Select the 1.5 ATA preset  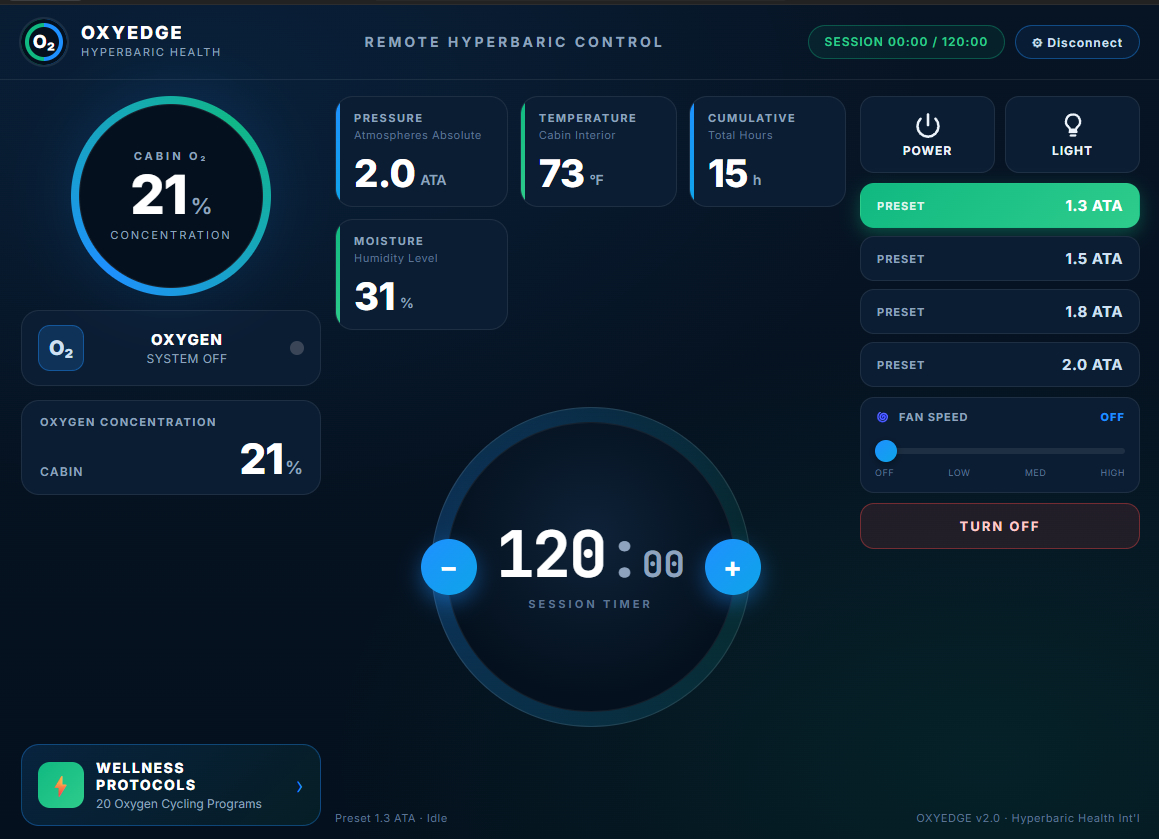[x=999, y=259]
